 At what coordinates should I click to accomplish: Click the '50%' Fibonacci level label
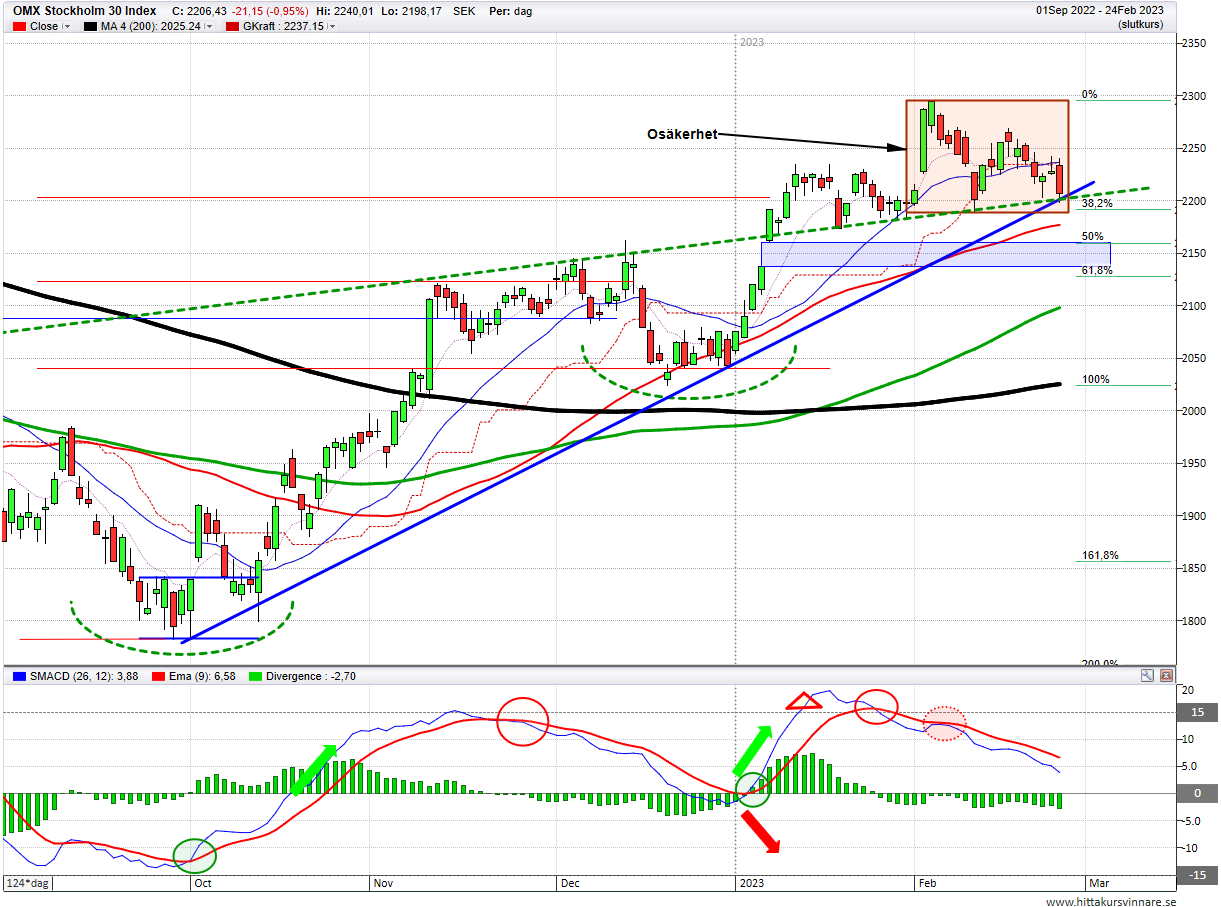[1092, 237]
